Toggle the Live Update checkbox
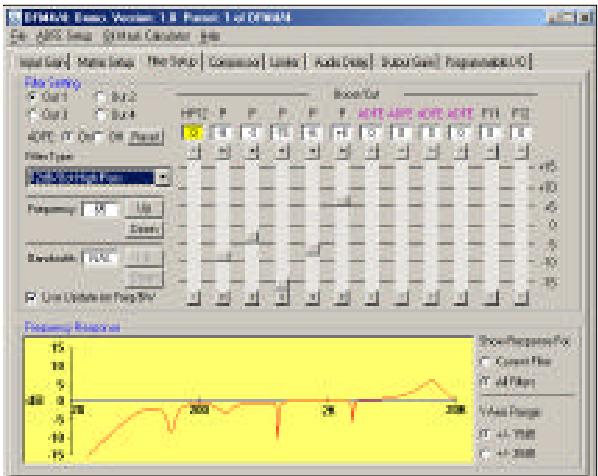The width and height of the screenshot is (598, 476). click(x=32, y=298)
